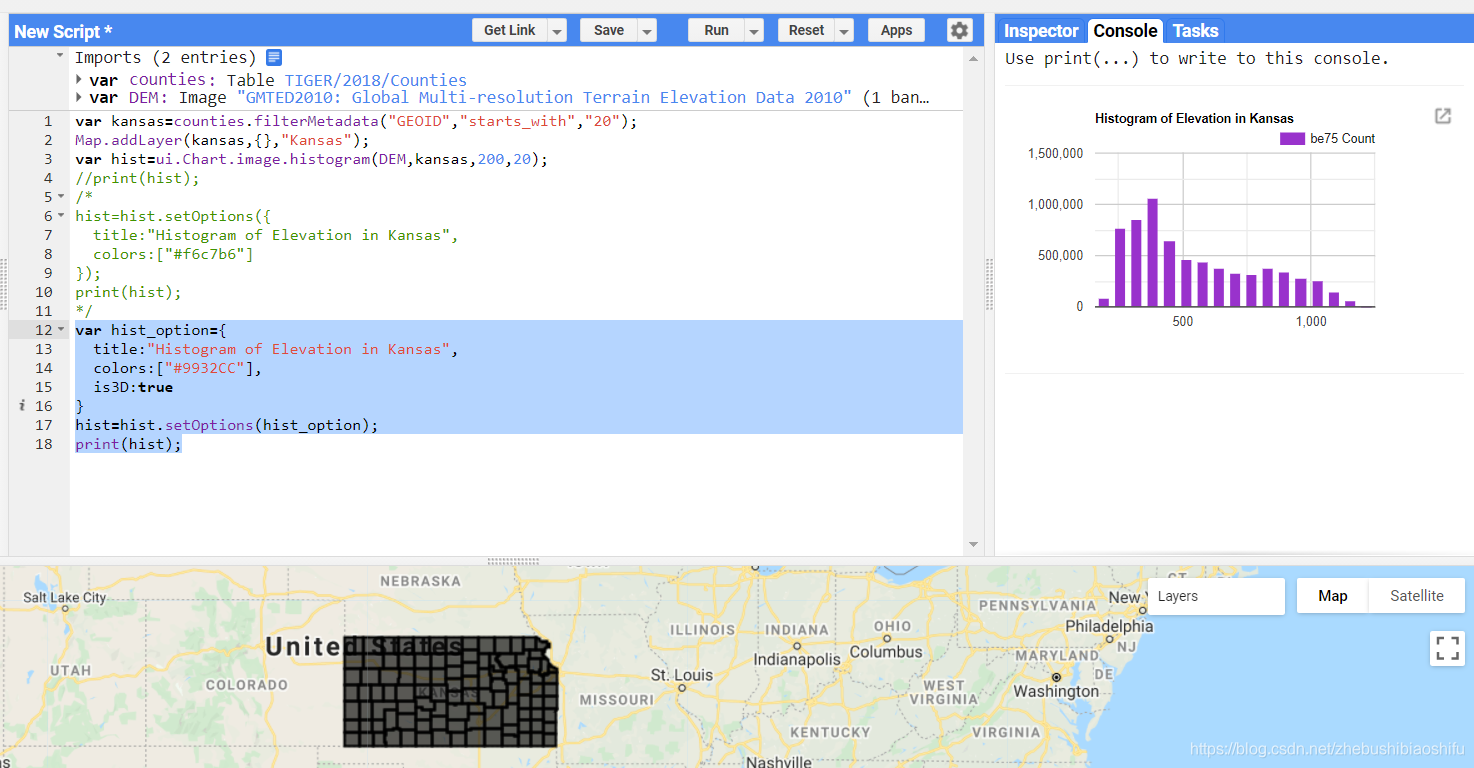Fold the comment block at line 5
This screenshot has height=768, width=1474.
(x=61, y=197)
